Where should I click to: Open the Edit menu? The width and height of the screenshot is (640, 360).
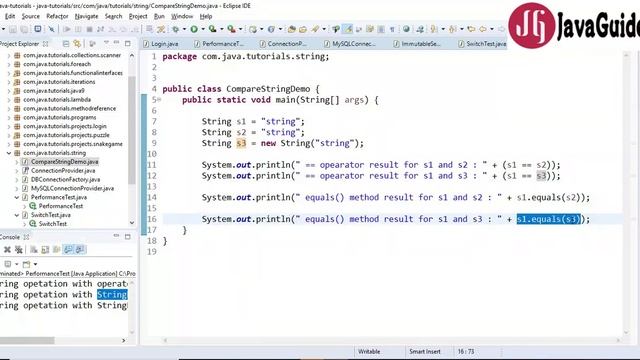(x=10, y=16)
